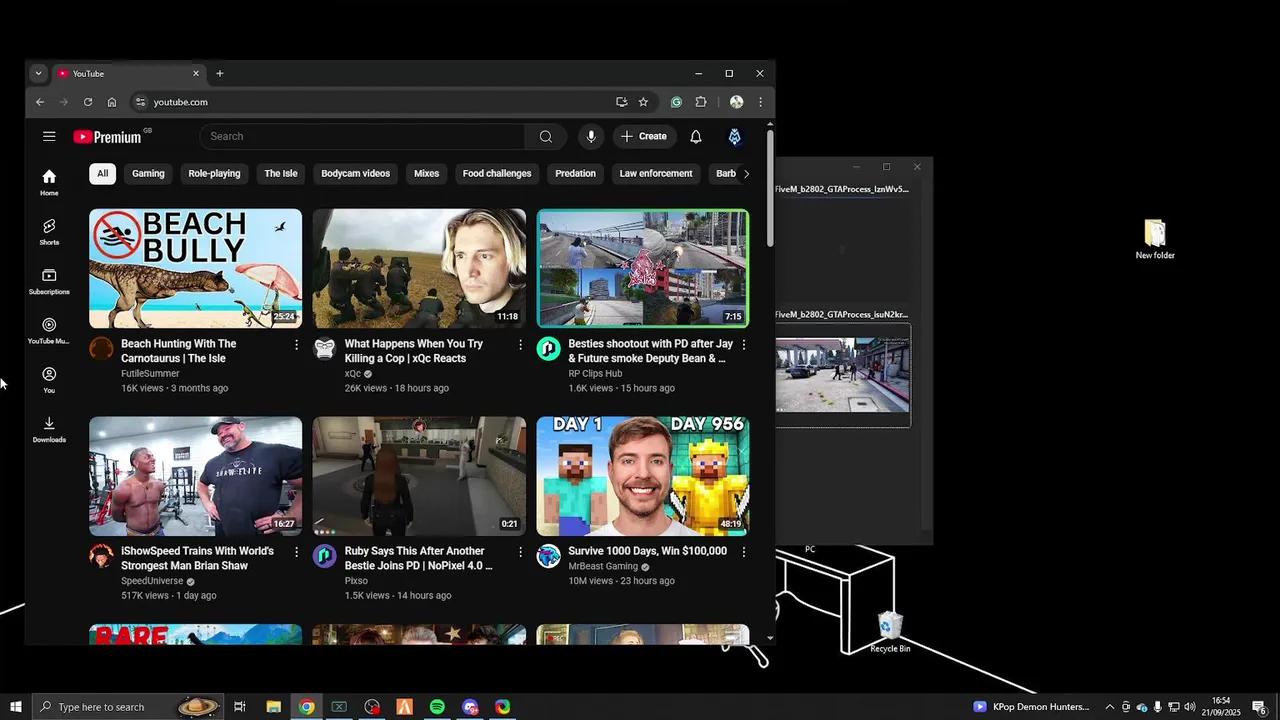Click the Create button
This screenshot has height=720, width=1280.
[644, 136]
